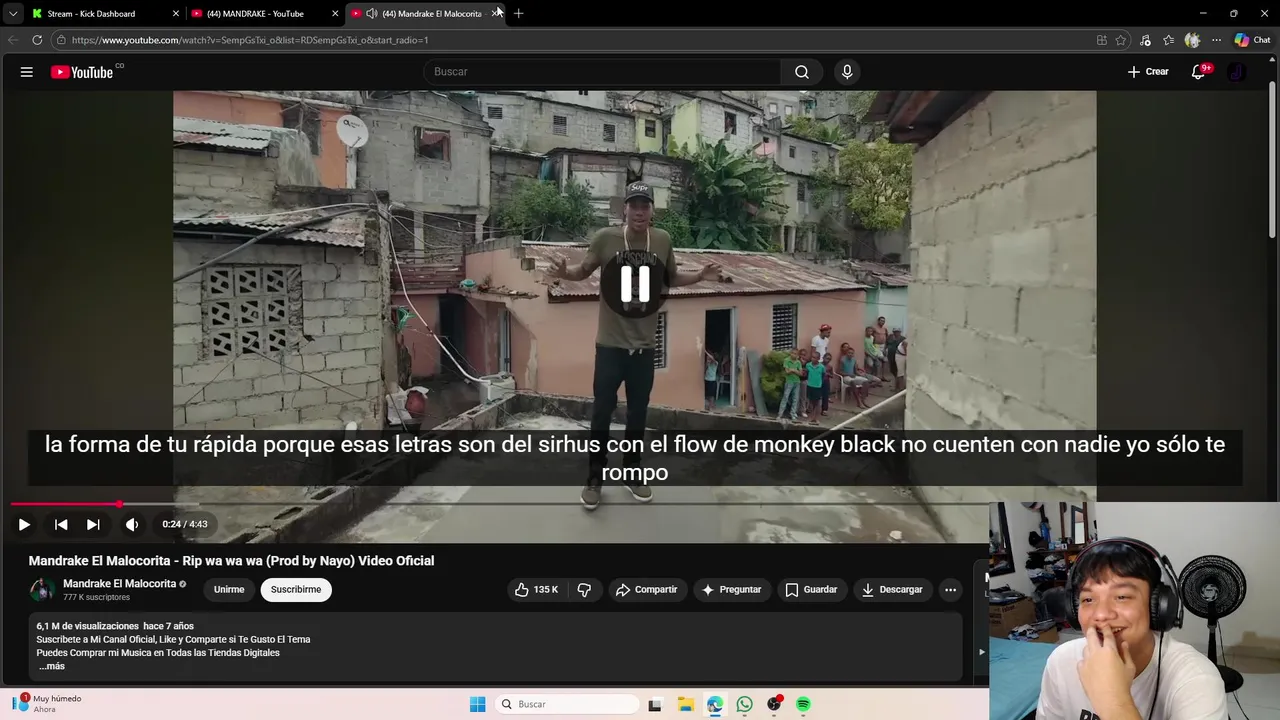Save video with Guardar button
The image size is (1280, 720).
(811, 590)
